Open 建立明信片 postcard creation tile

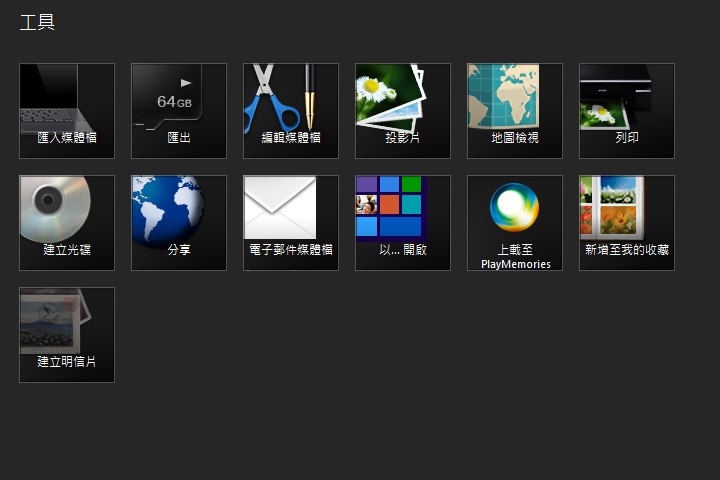(x=67, y=335)
